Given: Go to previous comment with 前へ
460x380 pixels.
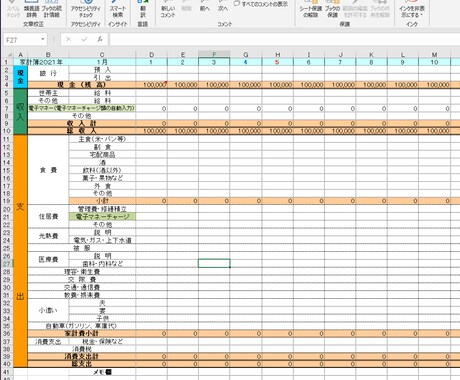Looking at the screenshot, I should [204, 7].
